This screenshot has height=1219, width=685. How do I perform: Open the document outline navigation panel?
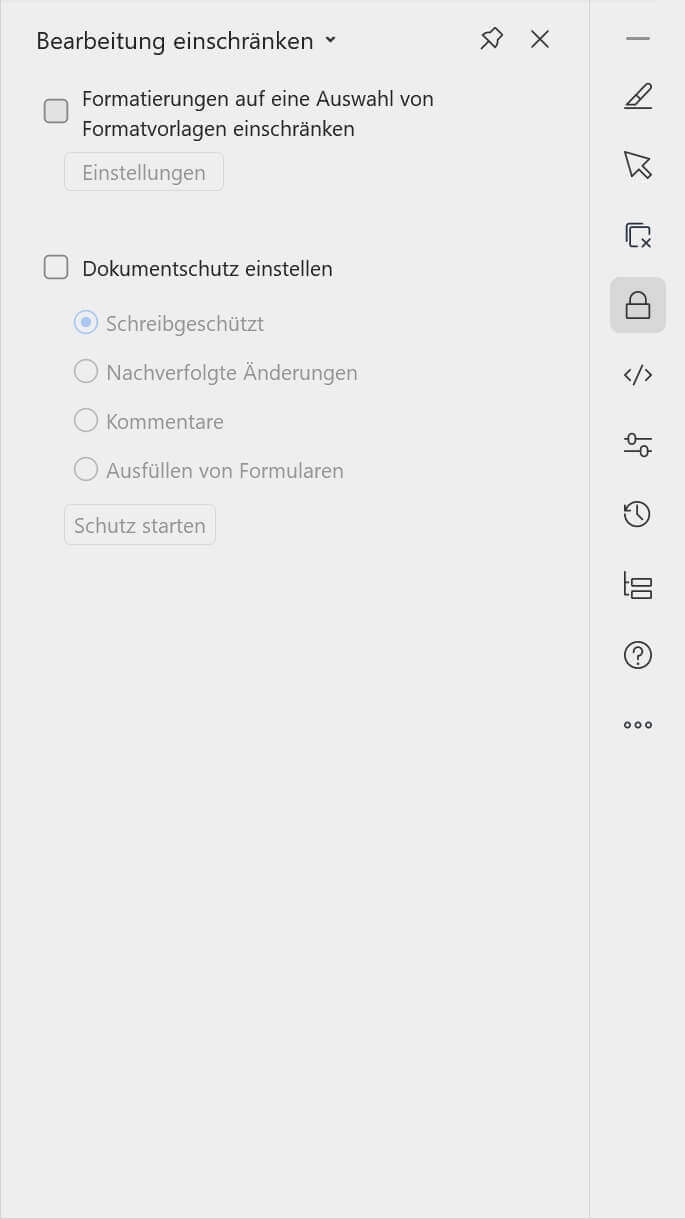[637, 585]
